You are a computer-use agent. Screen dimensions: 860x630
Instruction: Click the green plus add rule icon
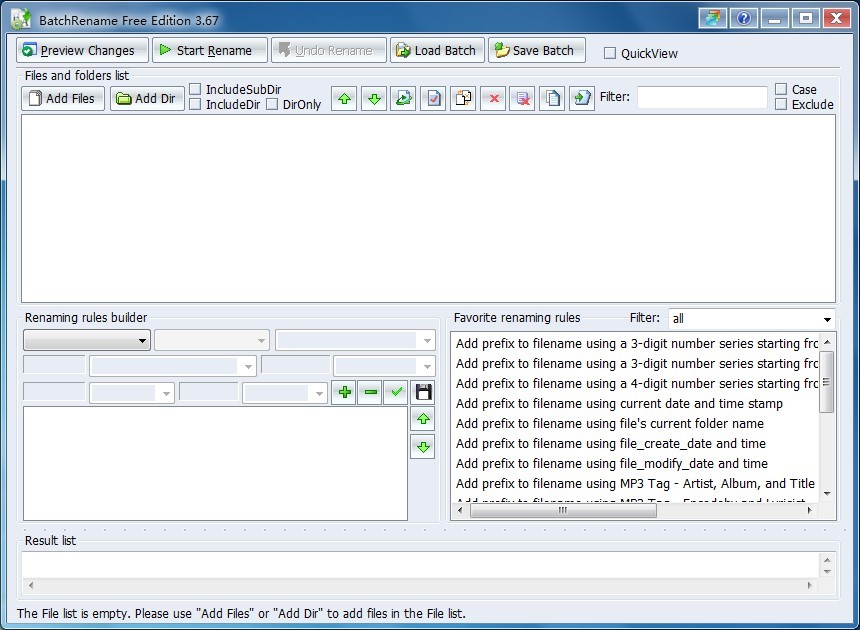pos(344,392)
